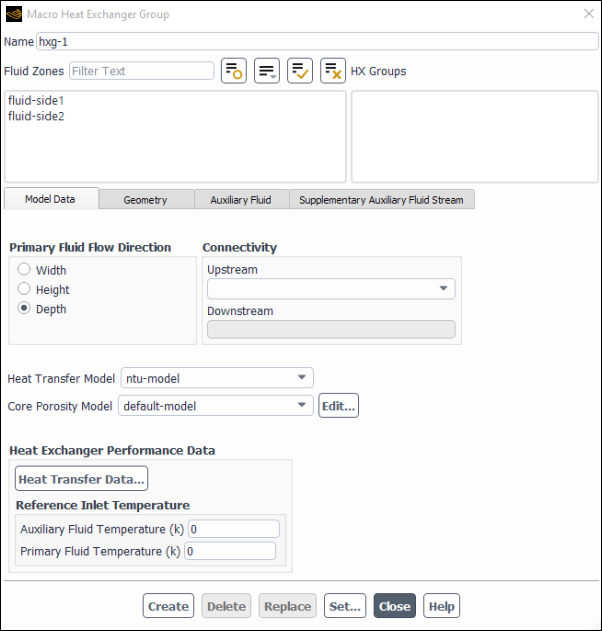Click the deselect all zones icon
Viewport: 602px width, 631px height.
tap(333, 71)
